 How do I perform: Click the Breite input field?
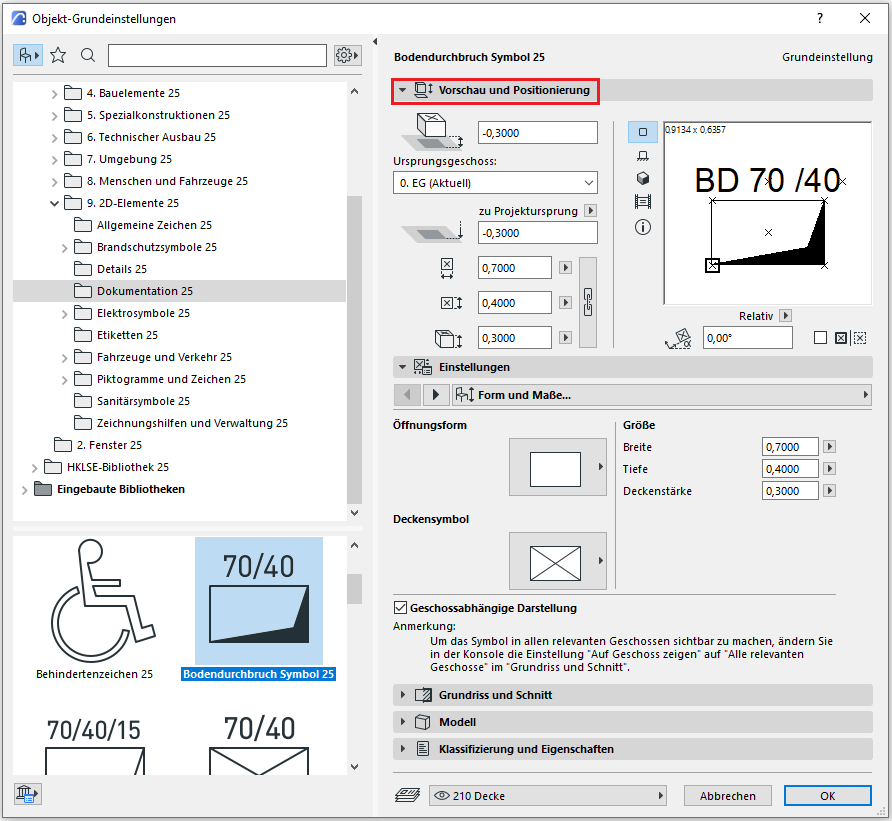click(789, 447)
